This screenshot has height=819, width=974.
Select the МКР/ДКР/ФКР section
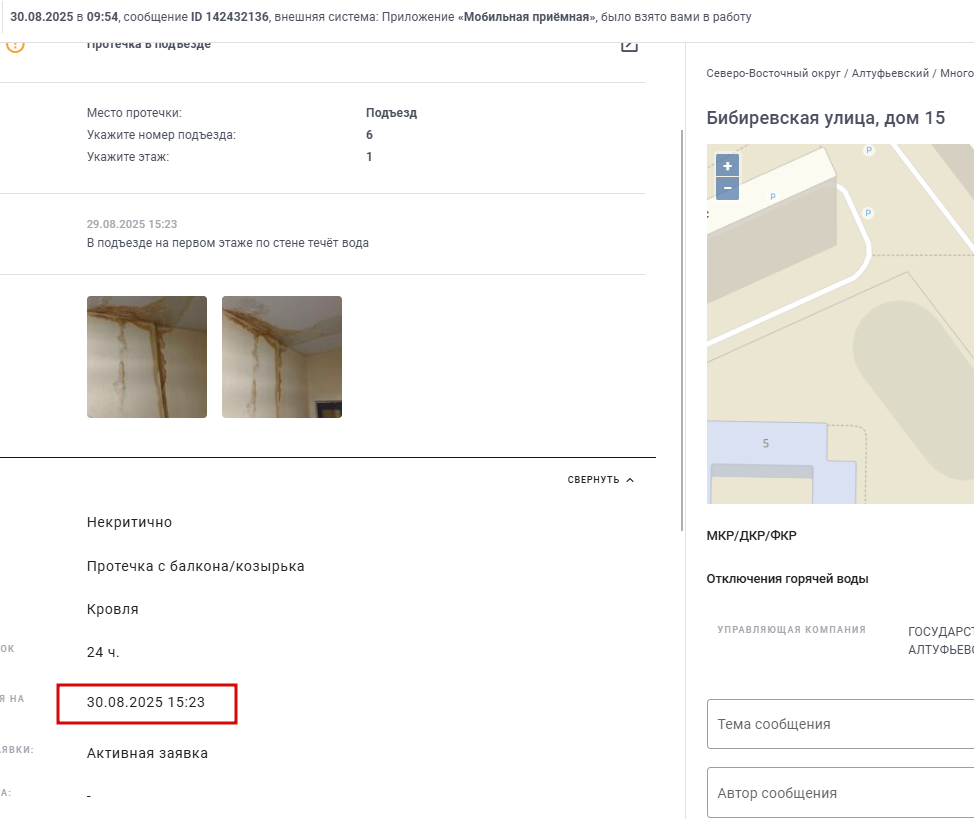(x=752, y=536)
